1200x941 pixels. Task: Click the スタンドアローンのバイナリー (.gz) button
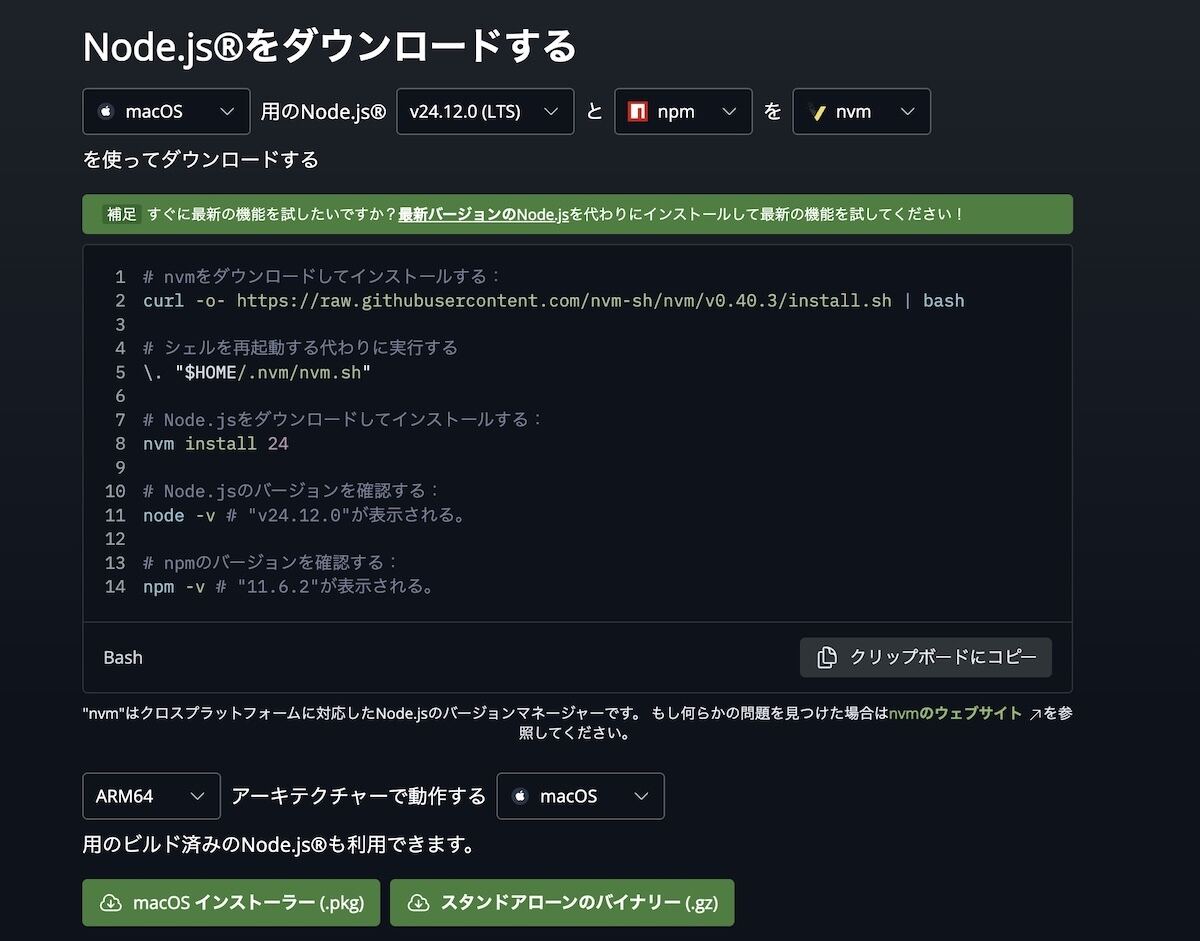coord(562,902)
